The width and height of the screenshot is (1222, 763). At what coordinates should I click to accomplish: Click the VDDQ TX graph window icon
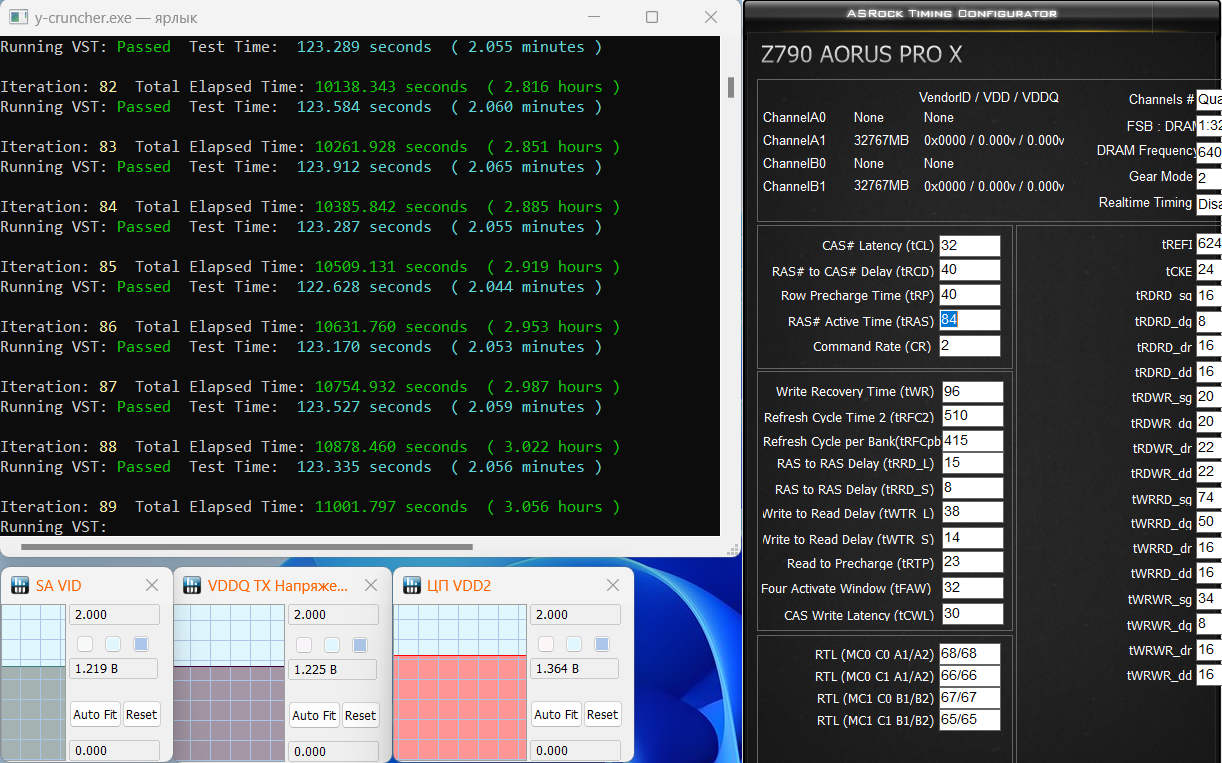click(192, 586)
